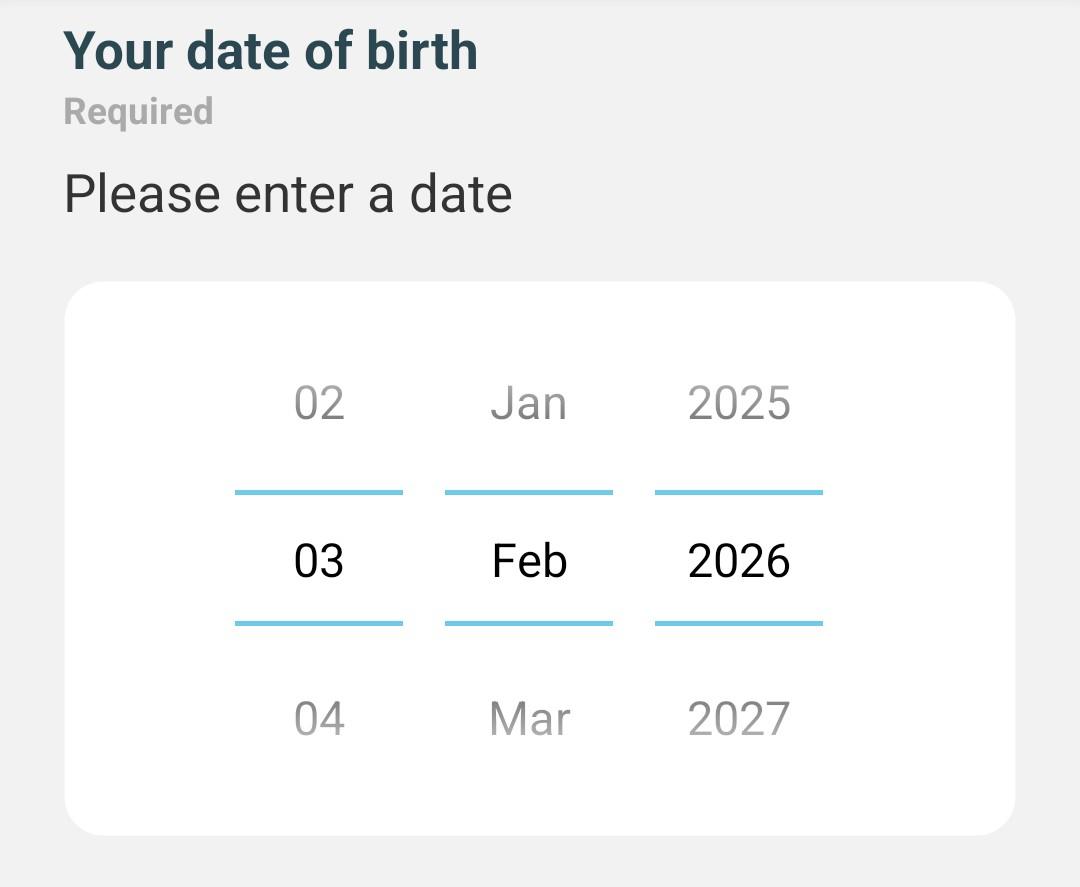Tap the selected month Feb

click(529, 561)
